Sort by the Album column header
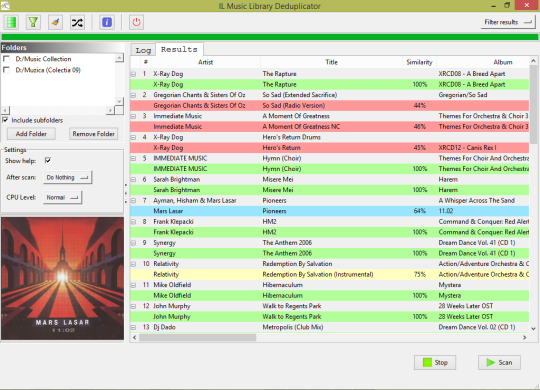This screenshot has height=390, width=540. (x=483, y=62)
